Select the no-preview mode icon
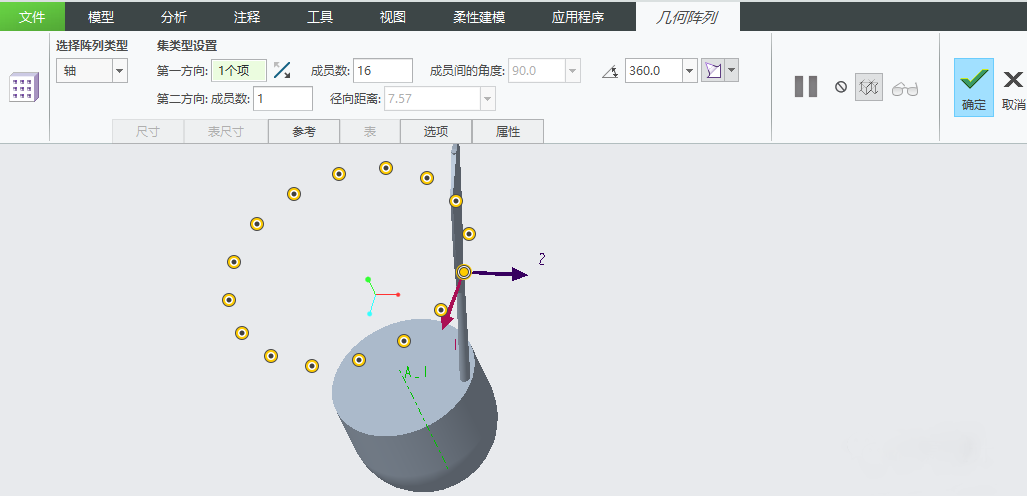The height and width of the screenshot is (496, 1027). tap(841, 87)
